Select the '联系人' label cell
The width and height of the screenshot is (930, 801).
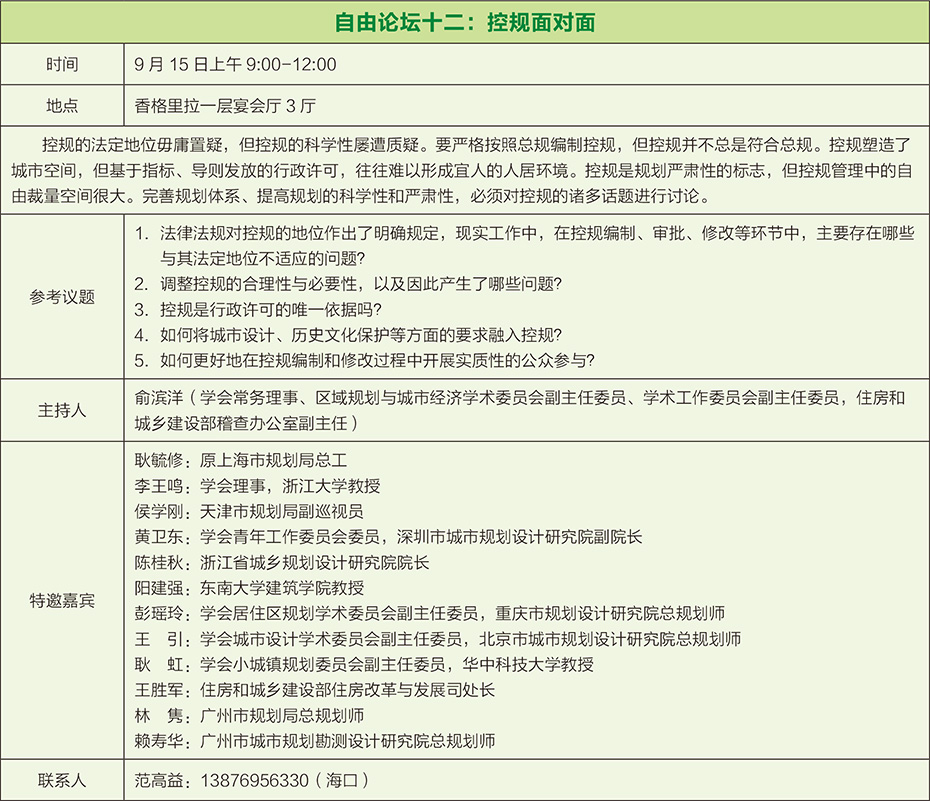point(62,780)
